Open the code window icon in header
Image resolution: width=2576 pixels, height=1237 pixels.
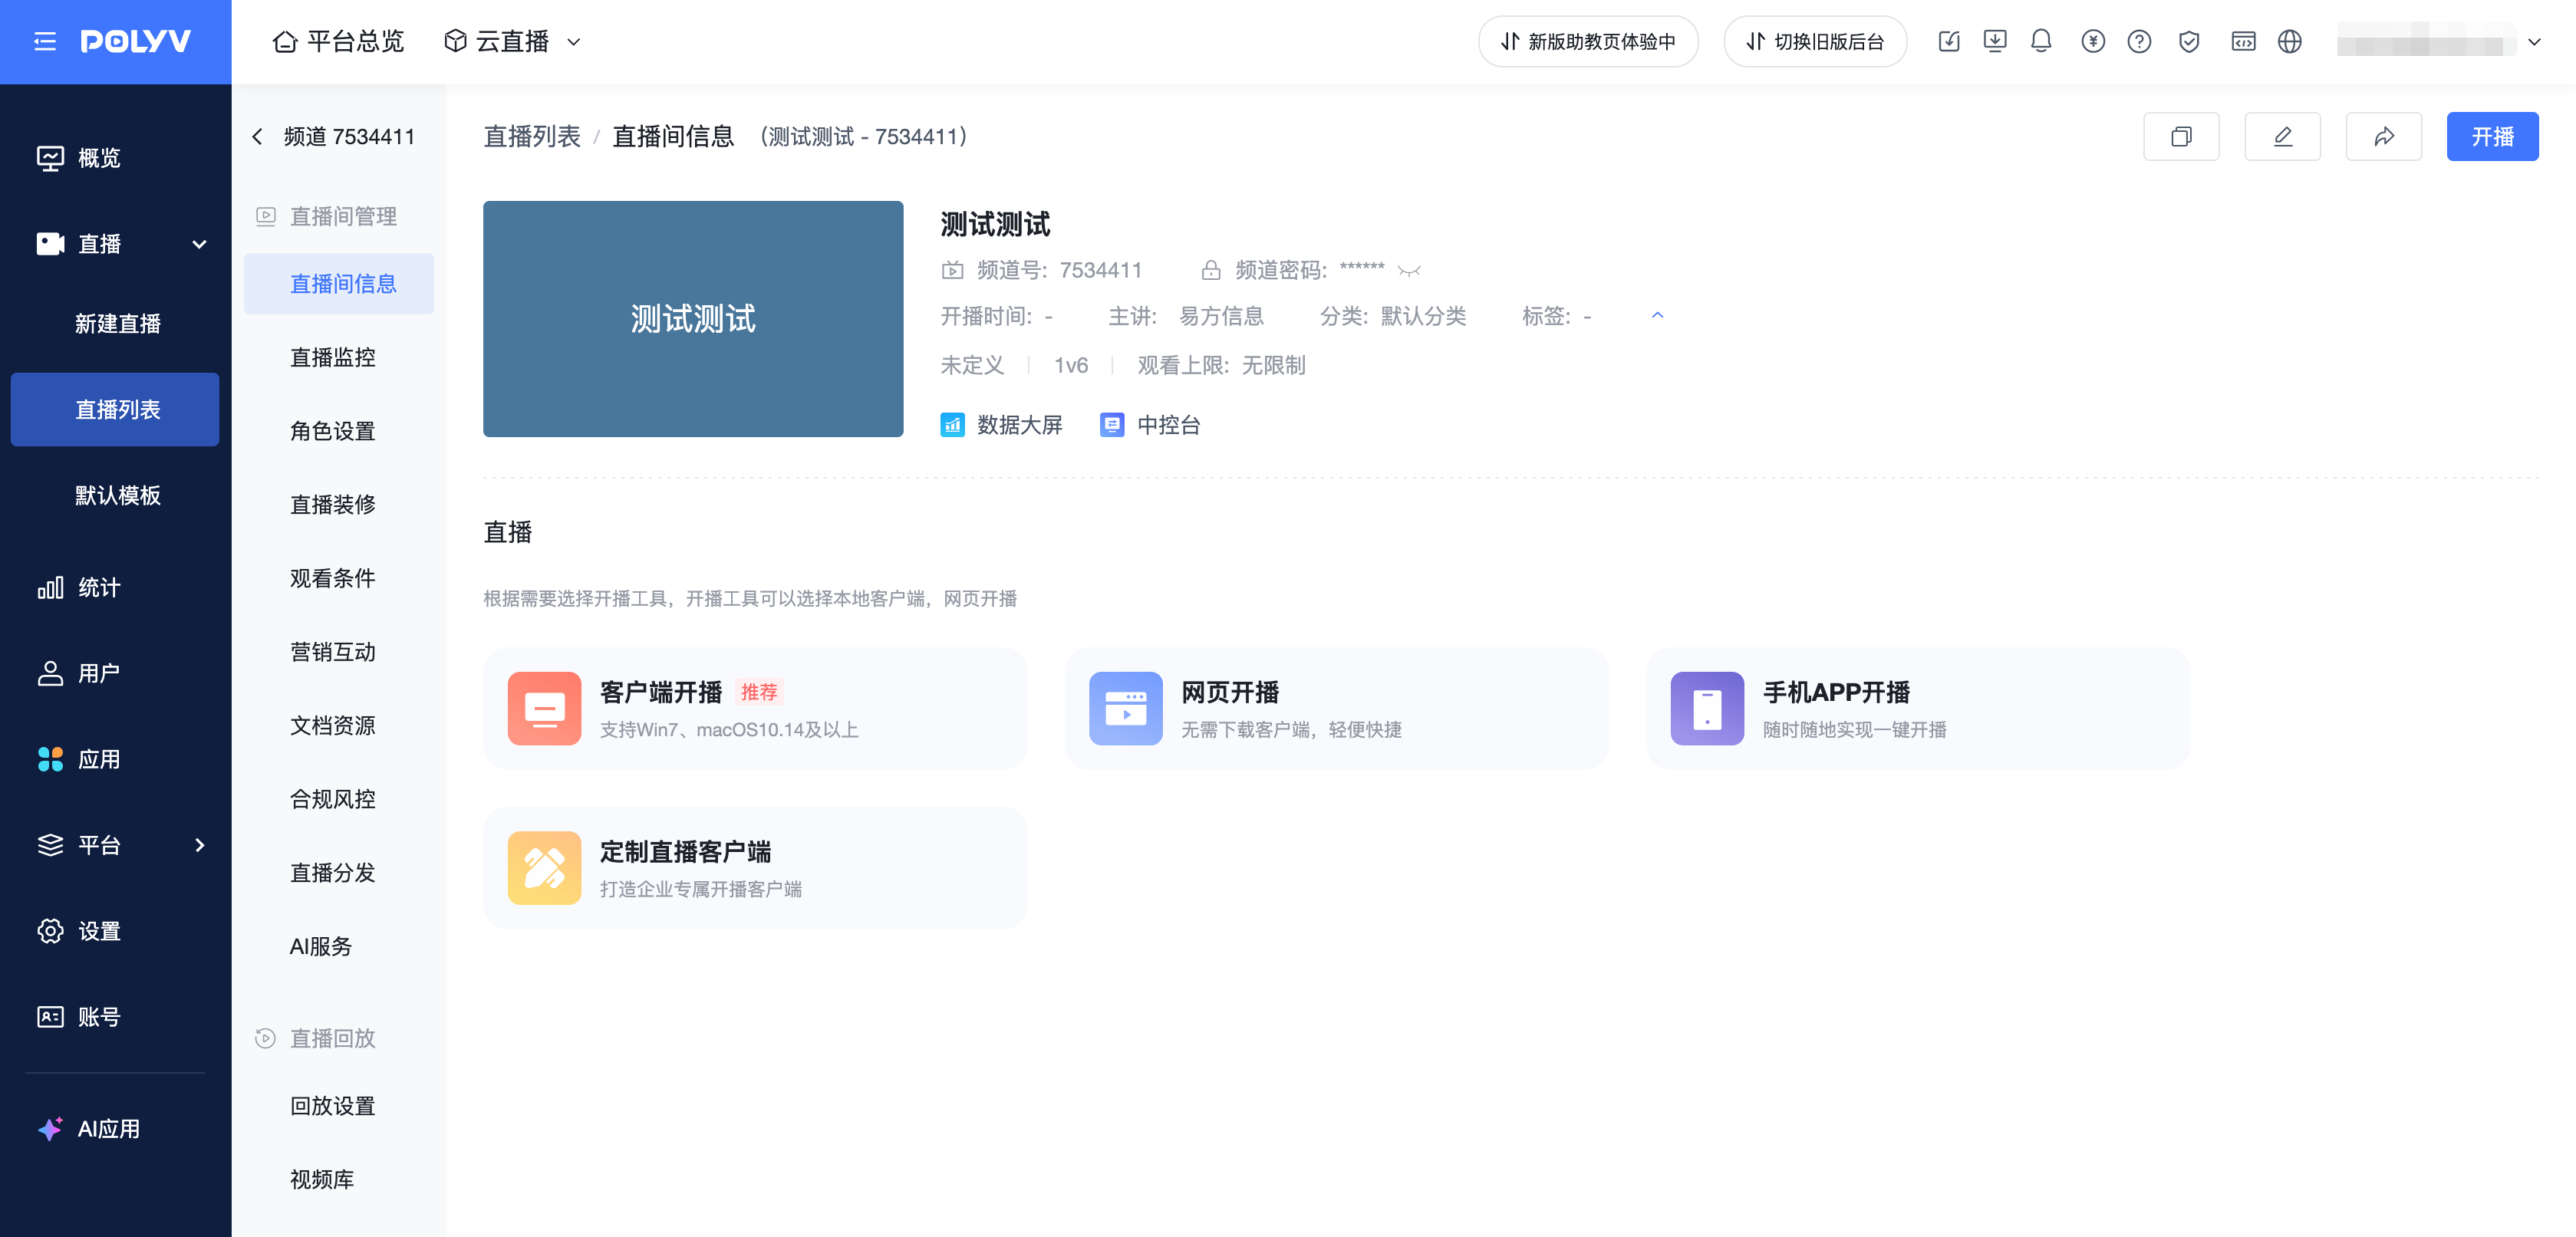pyautogui.click(x=2243, y=41)
